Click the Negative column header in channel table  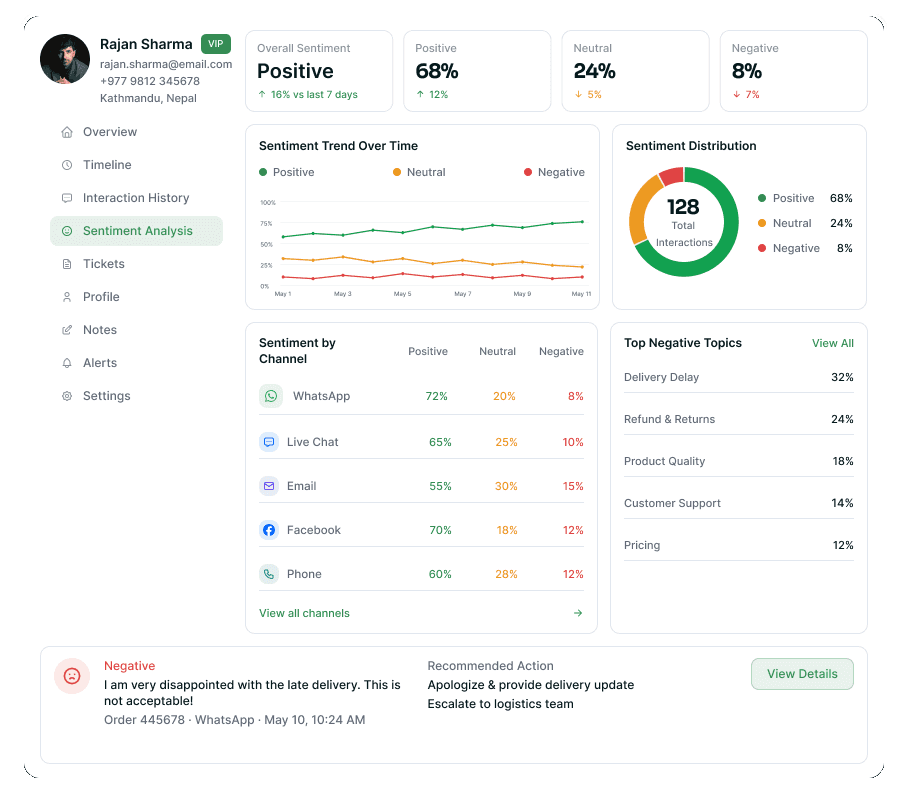coord(561,351)
